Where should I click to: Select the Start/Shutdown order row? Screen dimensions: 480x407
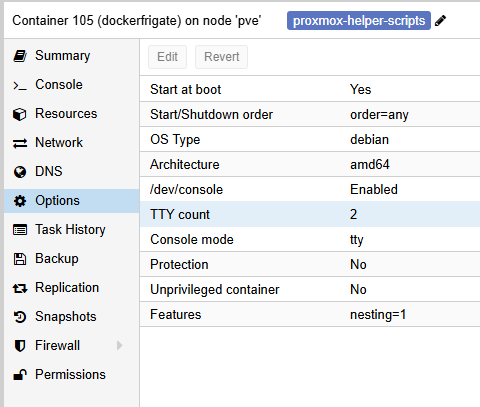point(310,114)
